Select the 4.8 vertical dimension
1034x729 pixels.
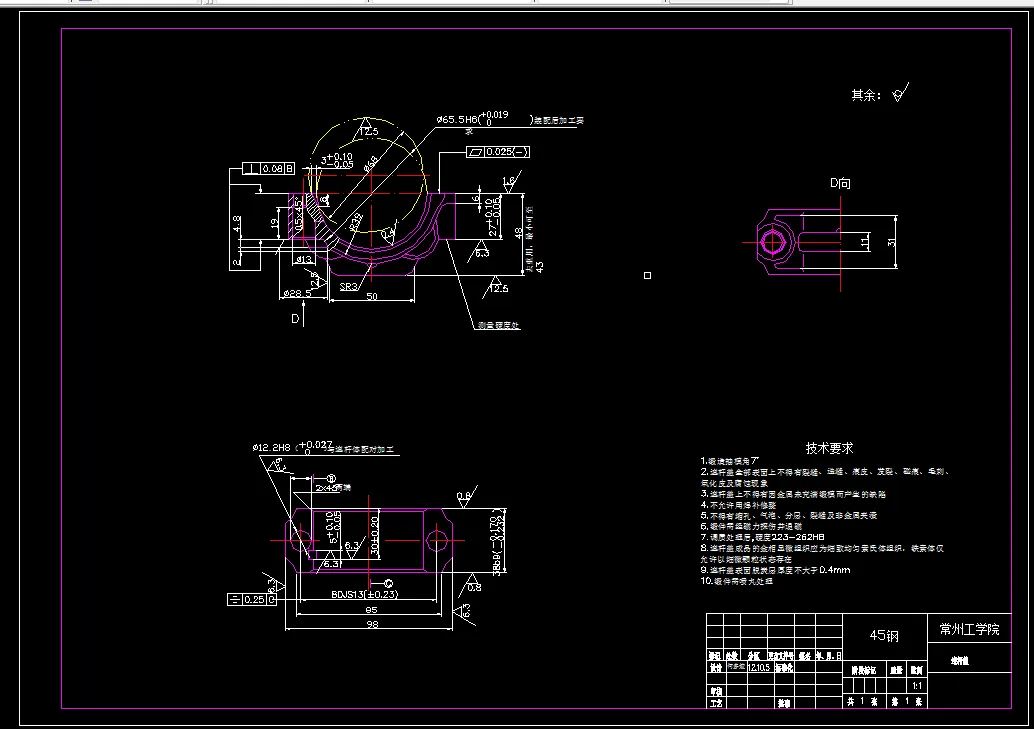[237, 224]
